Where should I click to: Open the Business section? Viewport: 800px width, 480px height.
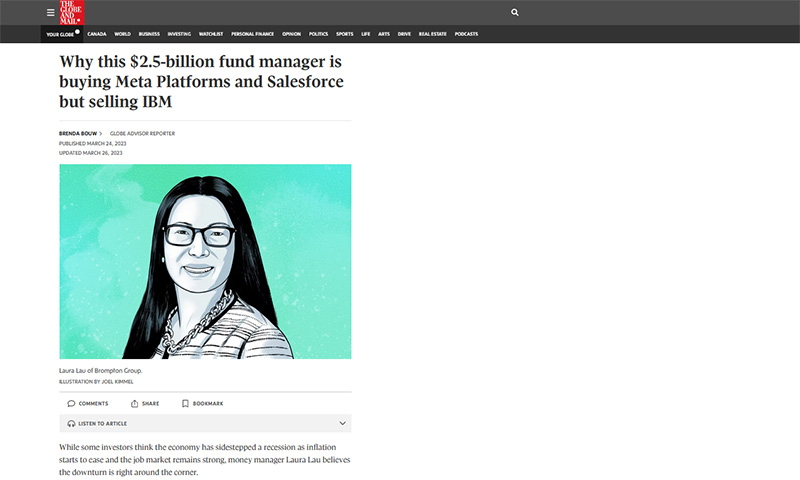pos(149,34)
